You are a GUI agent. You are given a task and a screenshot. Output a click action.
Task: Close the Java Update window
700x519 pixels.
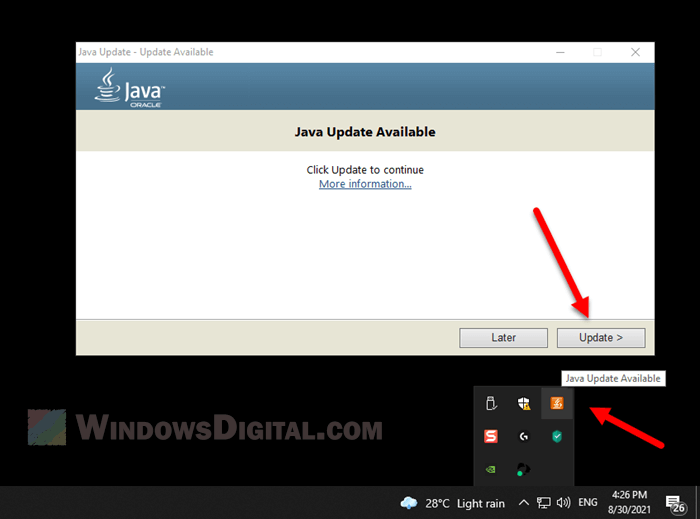(x=635, y=52)
